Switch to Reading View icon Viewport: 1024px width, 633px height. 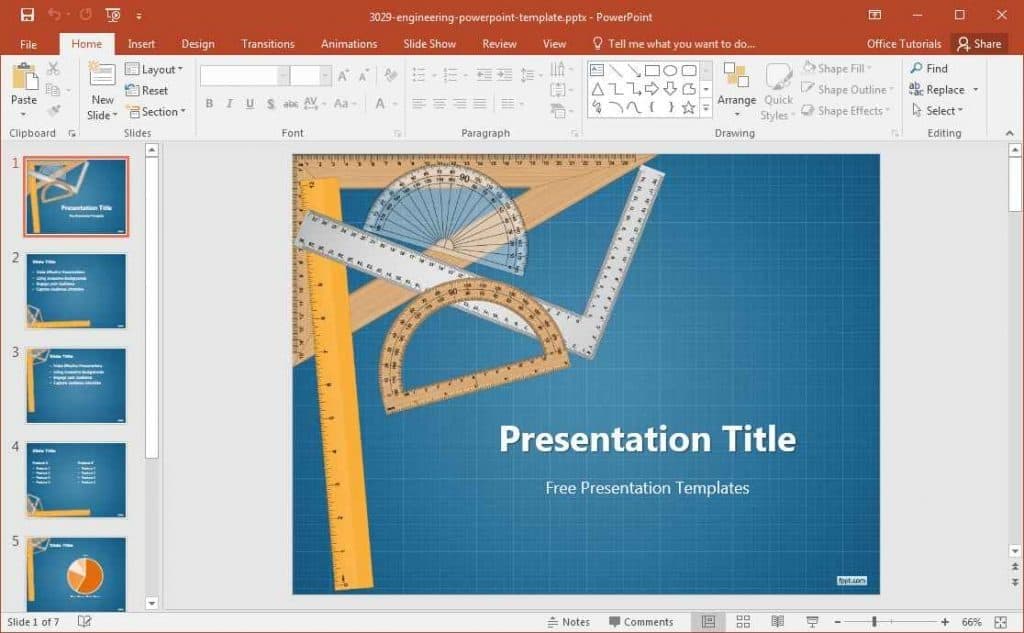pyautogui.click(x=777, y=622)
